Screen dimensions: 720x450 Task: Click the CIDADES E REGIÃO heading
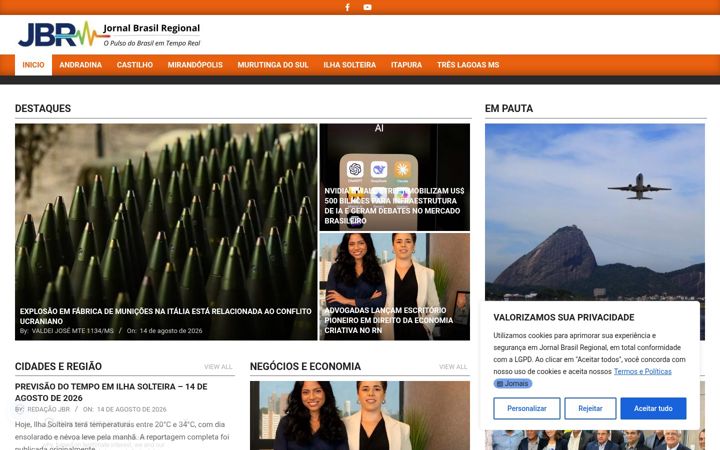(58, 366)
